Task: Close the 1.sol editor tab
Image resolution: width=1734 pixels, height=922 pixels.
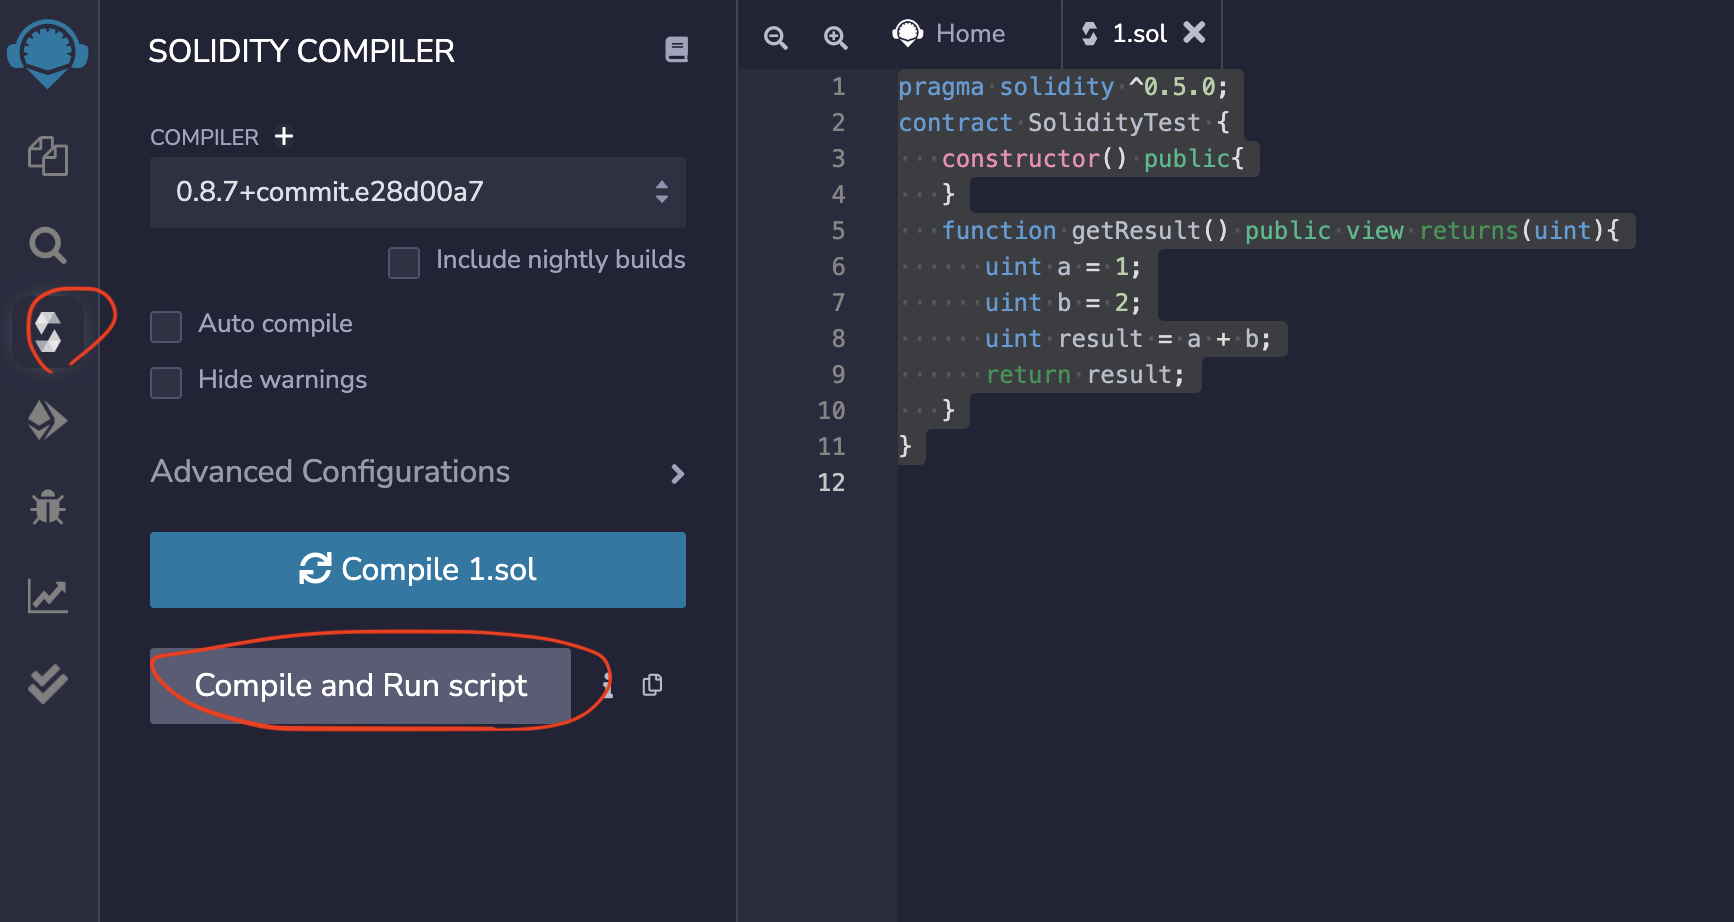Action: [x=1194, y=33]
